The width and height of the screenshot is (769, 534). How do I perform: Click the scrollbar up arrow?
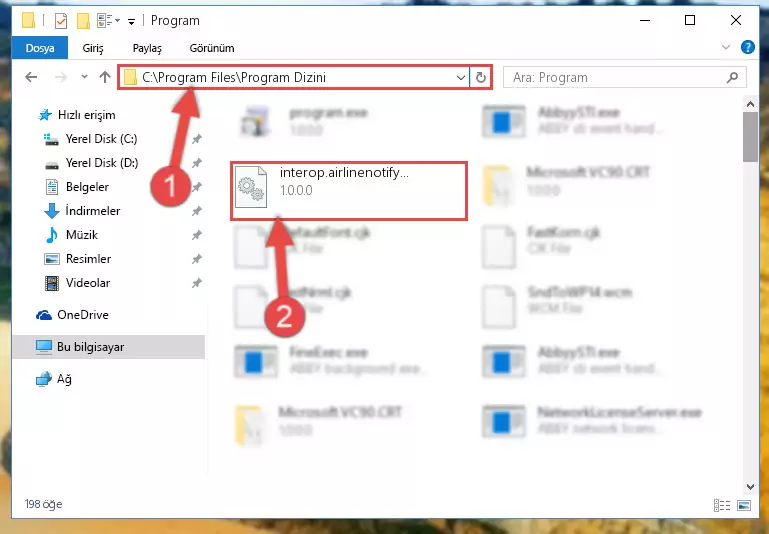[x=750, y=104]
